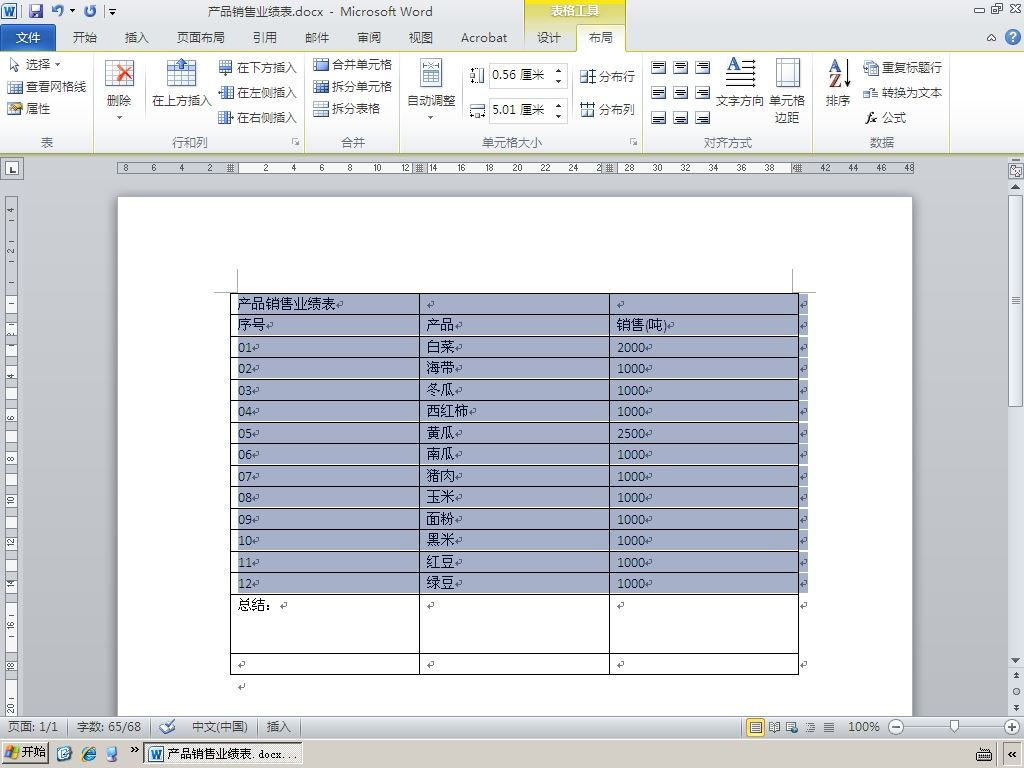This screenshot has height=768, width=1024.
Task: Switch to the Acrobat tab
Action: click(x=484, y=38)
